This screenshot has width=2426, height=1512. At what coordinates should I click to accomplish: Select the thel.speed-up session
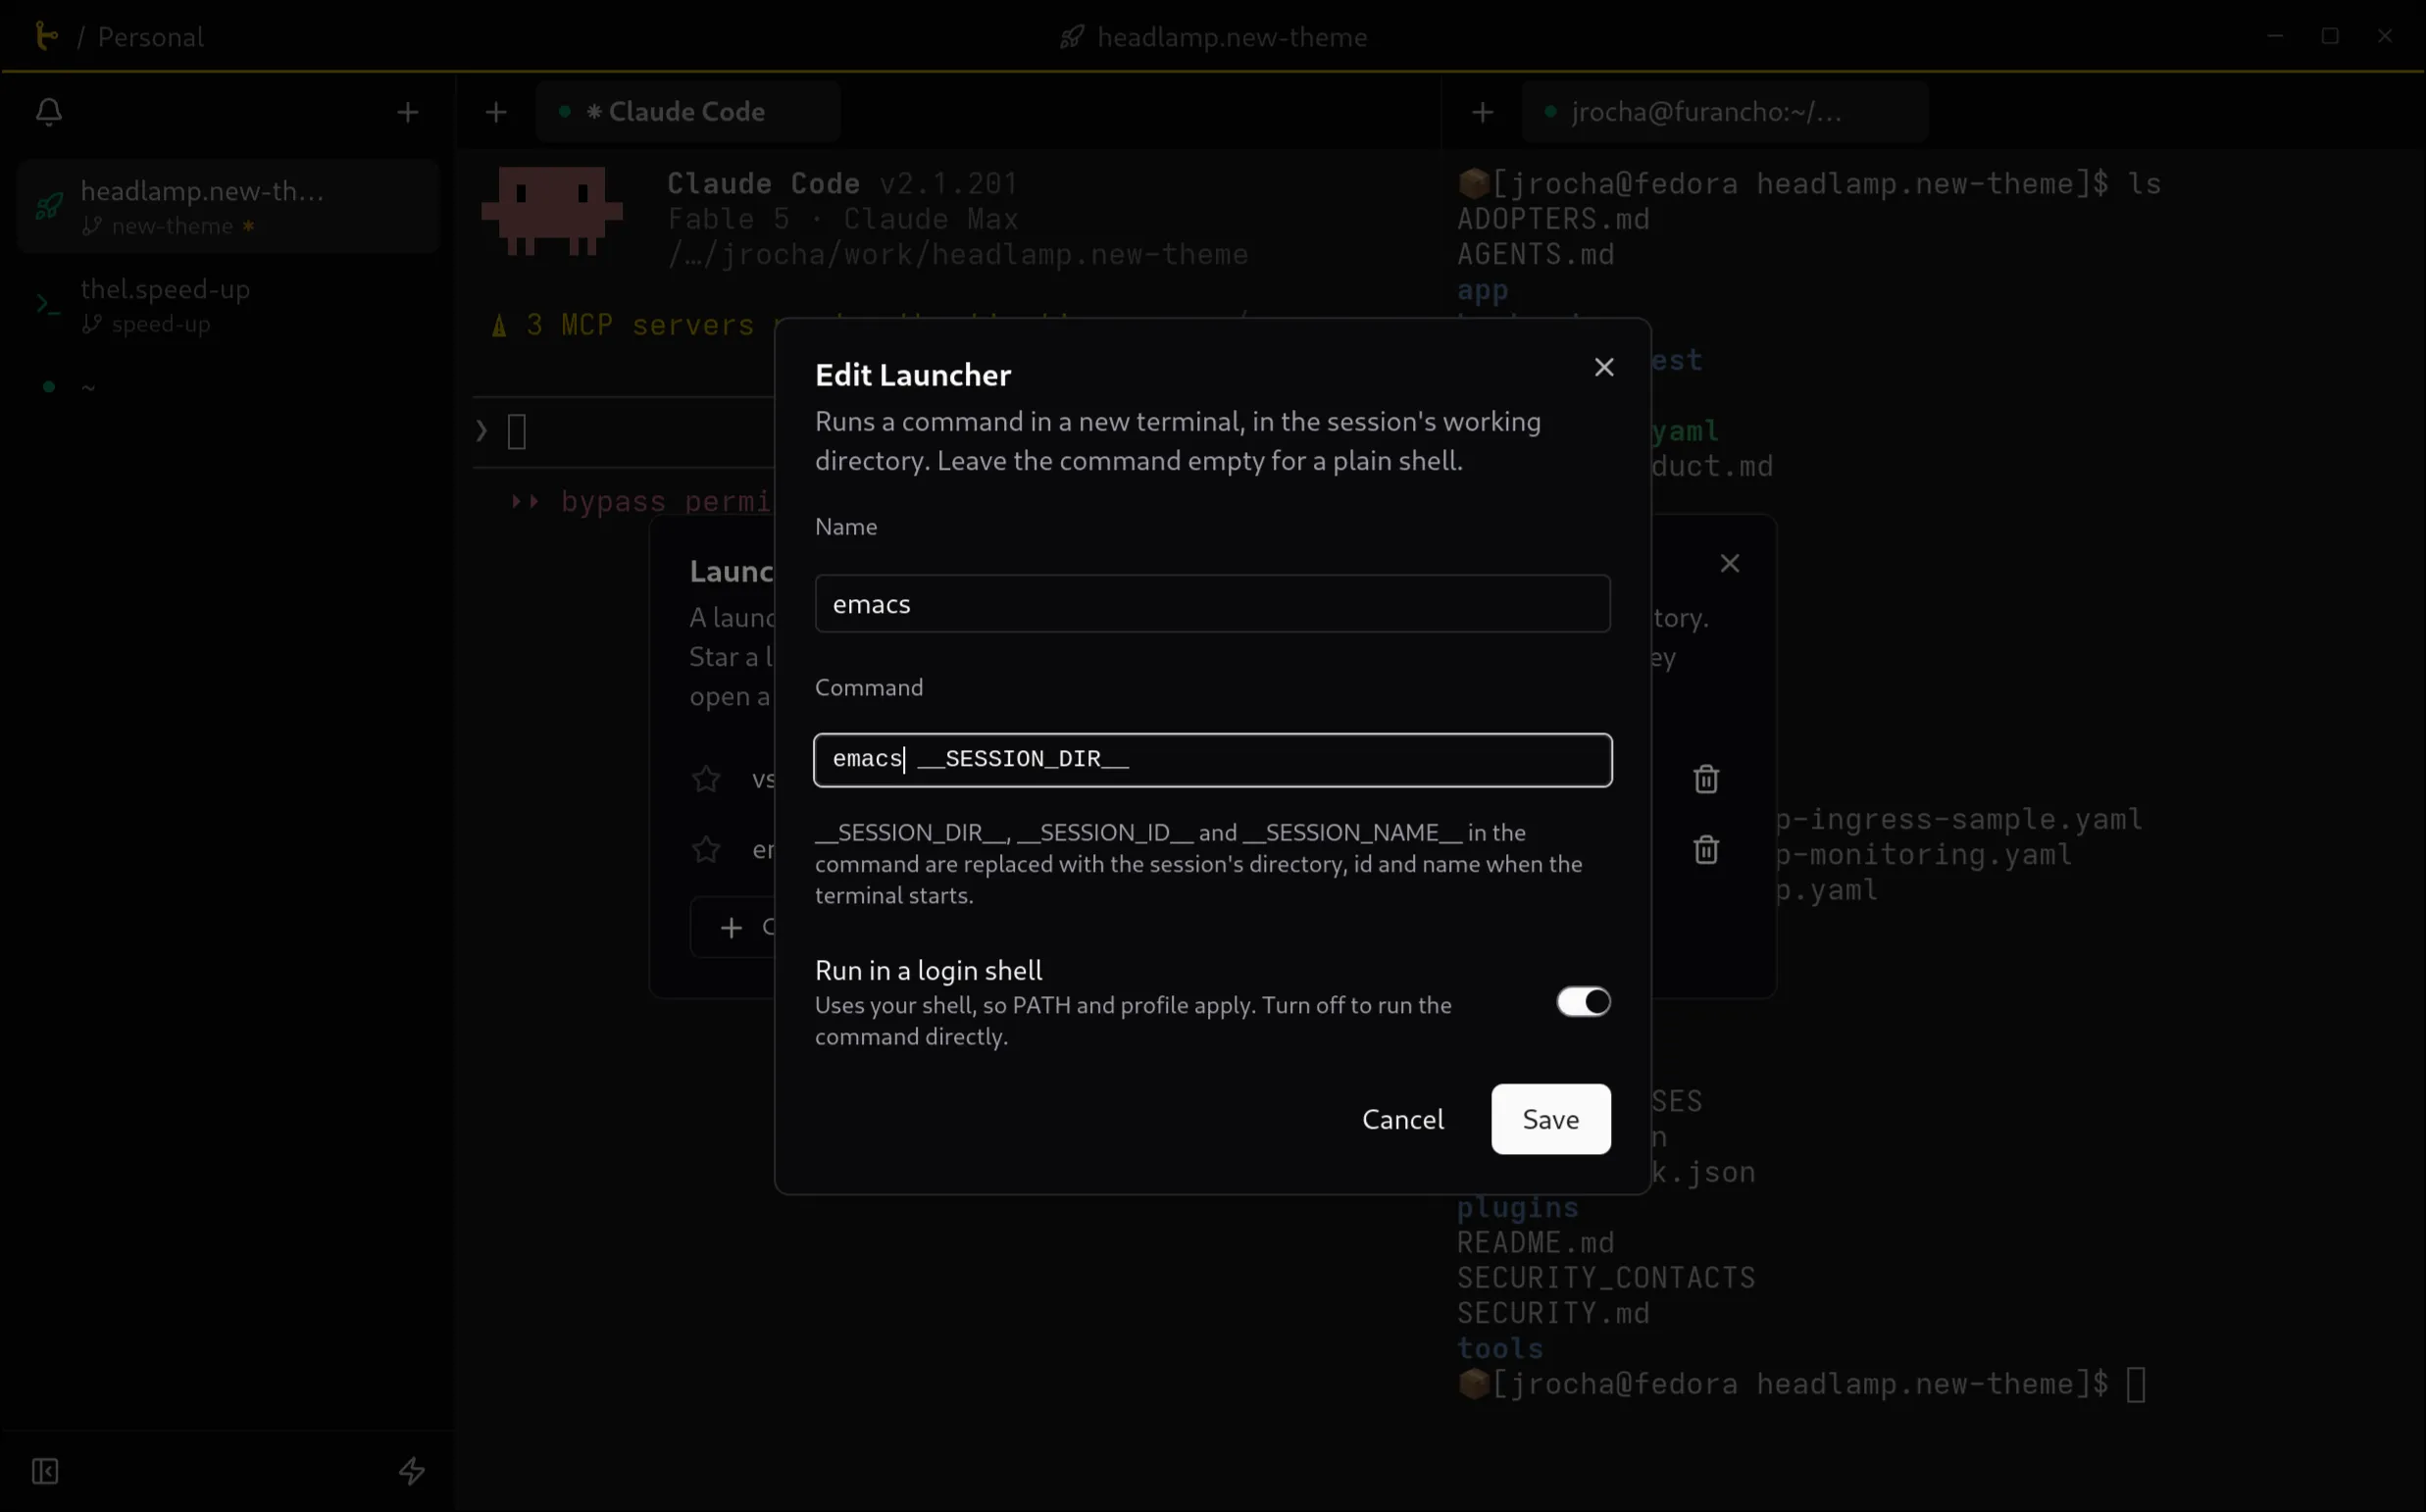[x=228, y=305]
